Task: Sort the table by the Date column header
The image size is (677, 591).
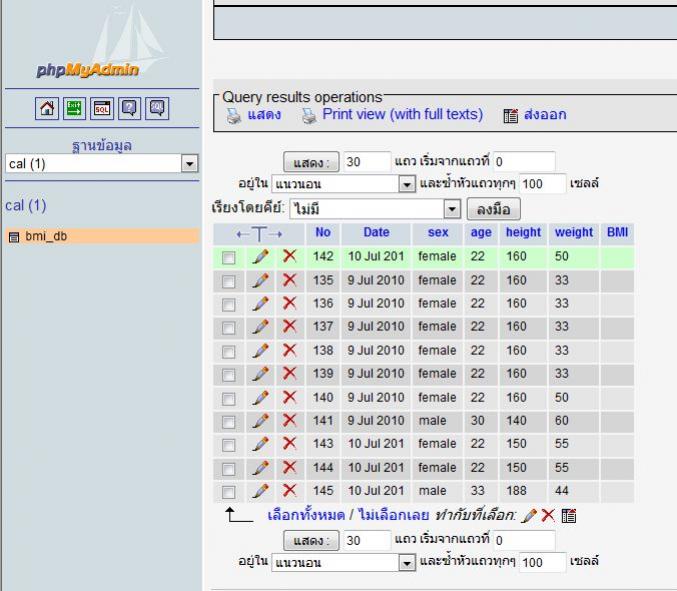Action: click(x=376, y=232)
